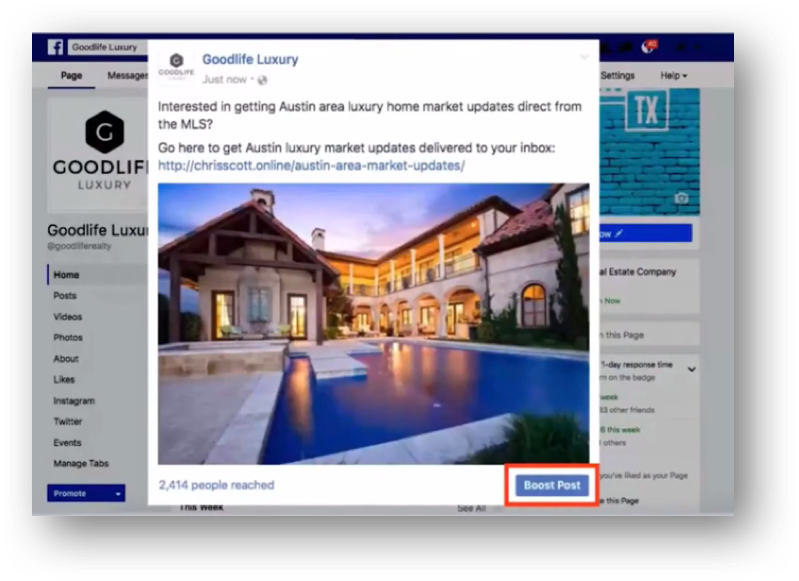Select Instagram in the sidebar
The height and width of the screenshot is (581, 799).
click(x=74, y=401)
